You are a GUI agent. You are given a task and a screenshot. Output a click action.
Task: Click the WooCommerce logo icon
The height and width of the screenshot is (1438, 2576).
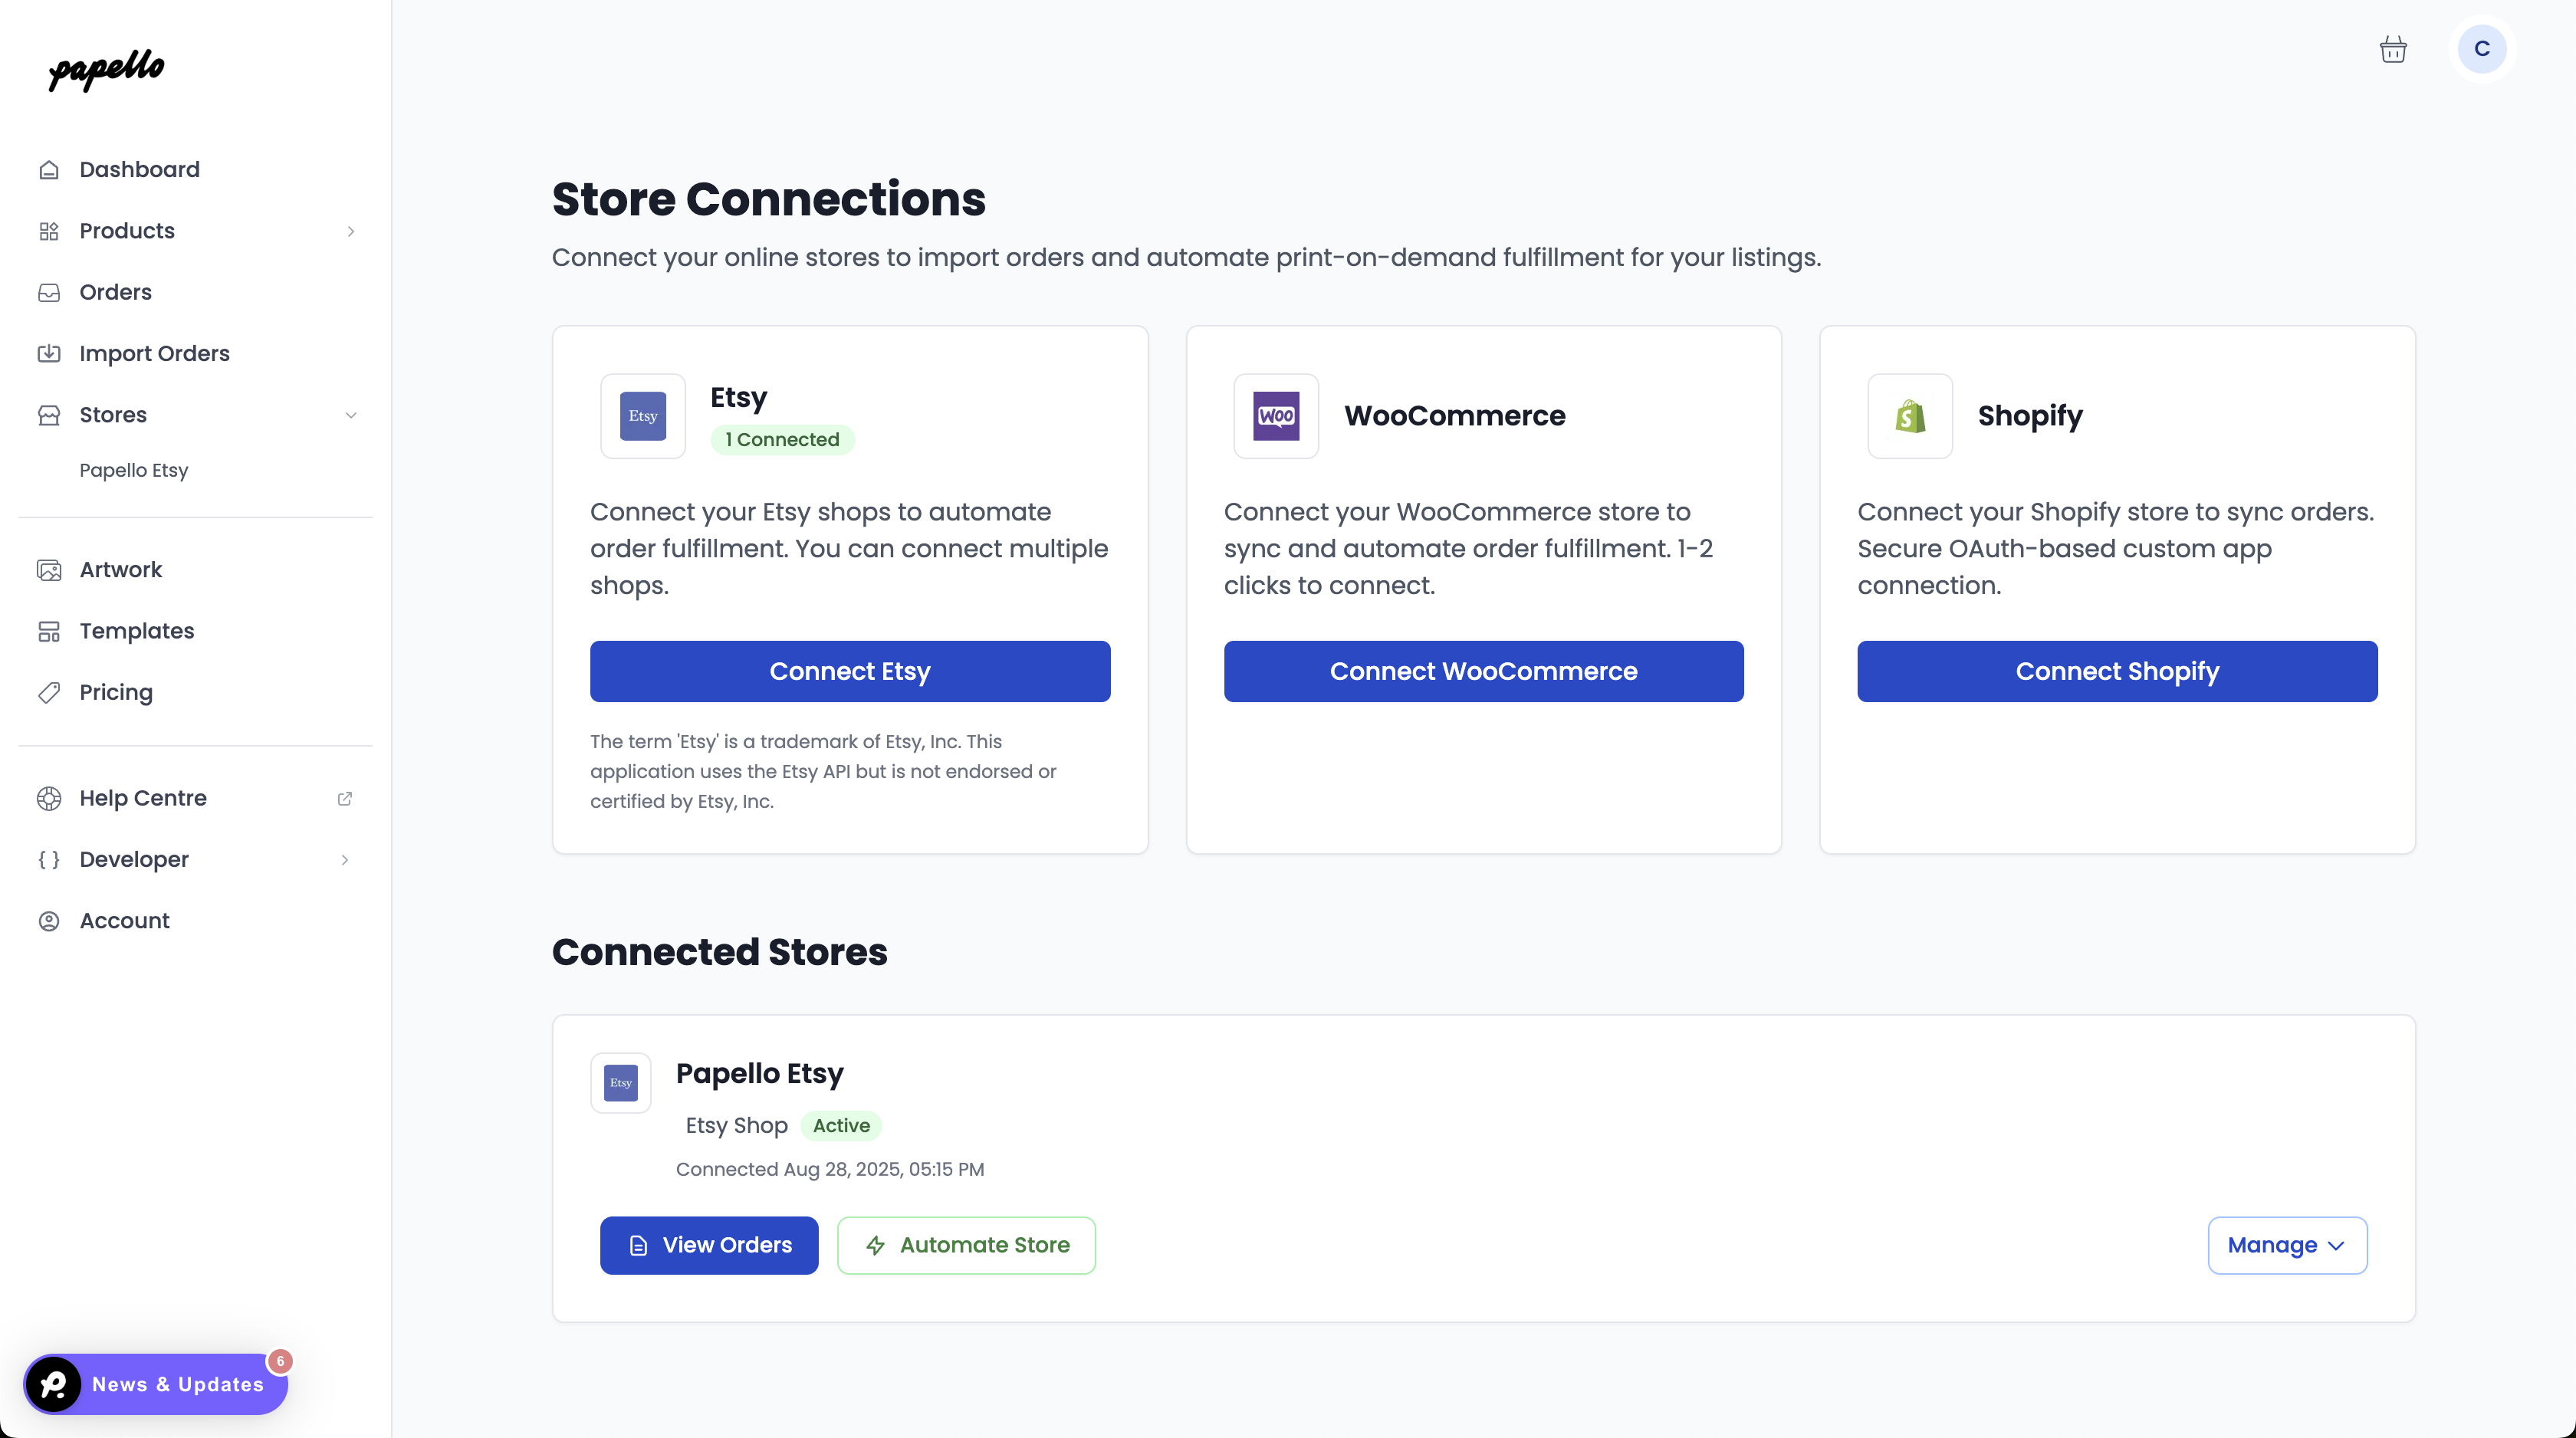(1276, 416)
